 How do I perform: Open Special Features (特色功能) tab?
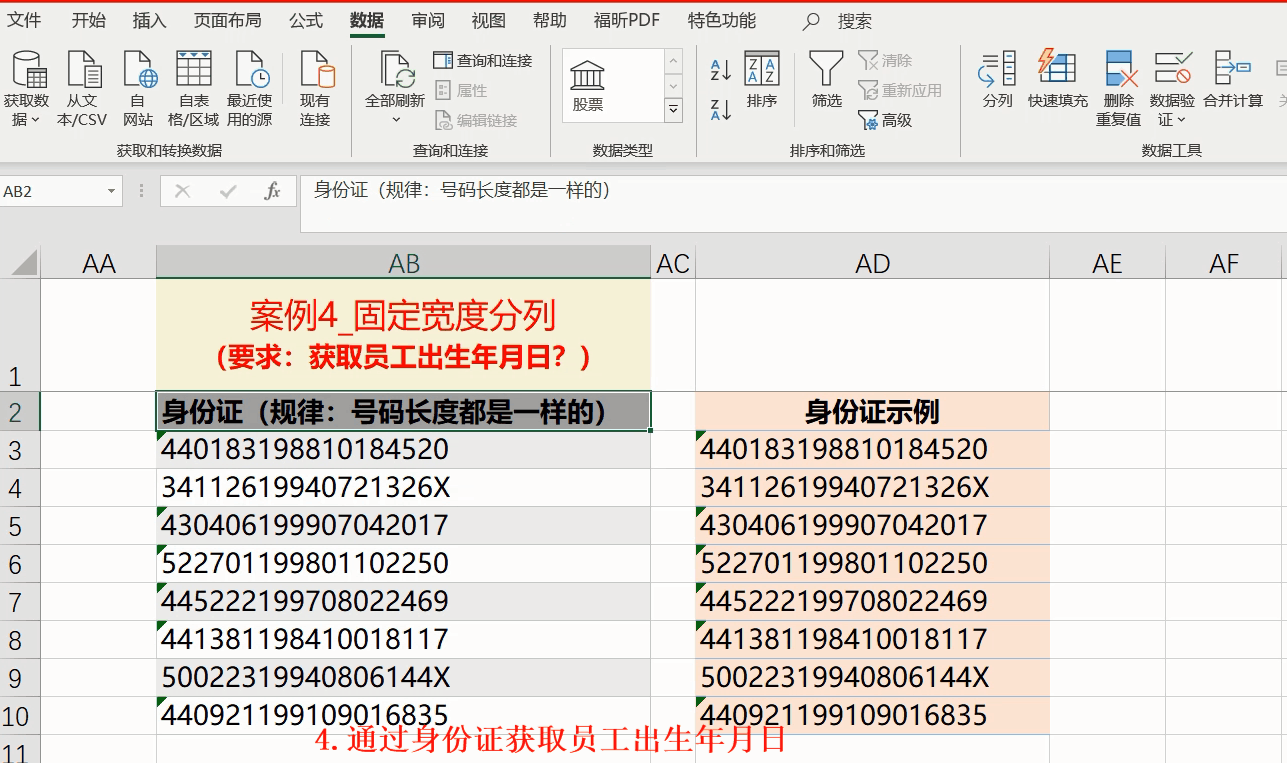pos(722,20)
